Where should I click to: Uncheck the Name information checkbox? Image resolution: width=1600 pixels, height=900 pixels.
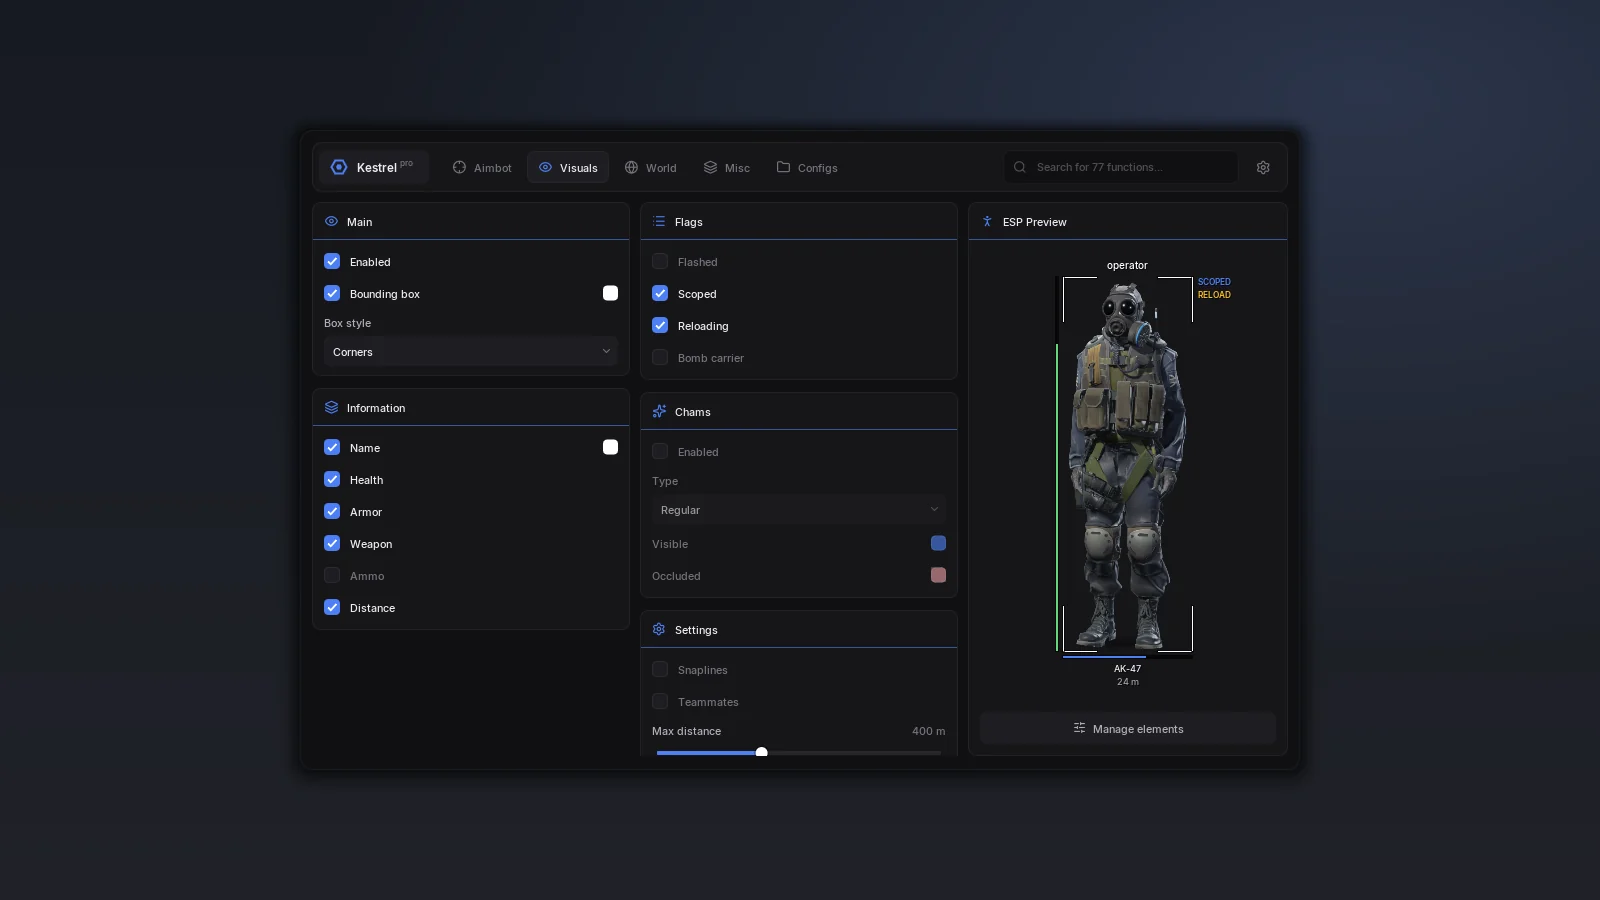point(332,447)
